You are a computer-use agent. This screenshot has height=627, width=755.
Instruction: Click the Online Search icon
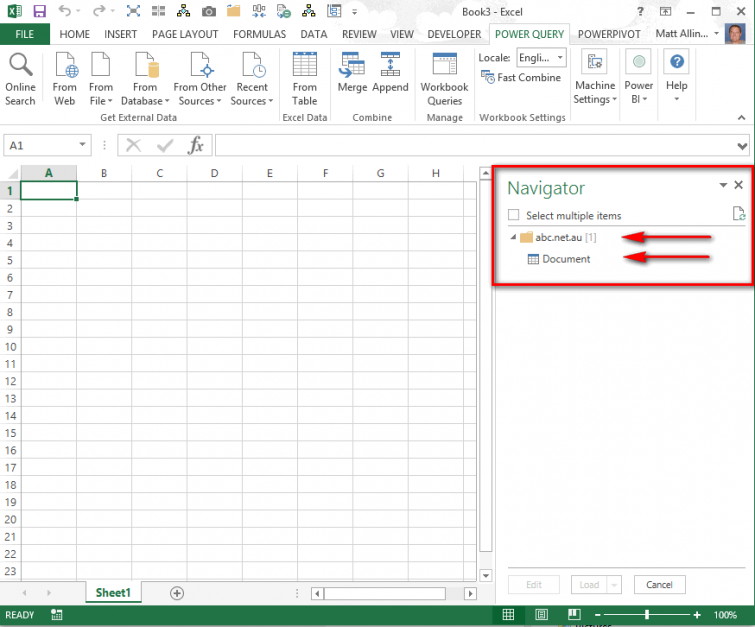pyautogui.click(x=20, y=79)
